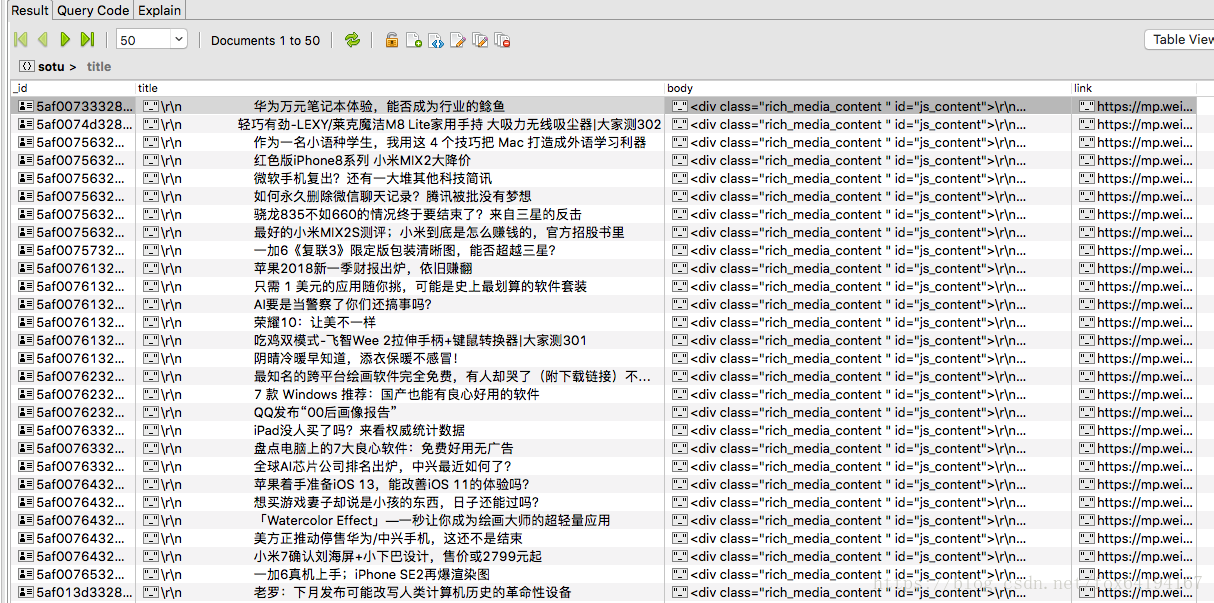Go to the next page of documents
The height and width of the screenshot is (603, 1214).
(65, 40)
